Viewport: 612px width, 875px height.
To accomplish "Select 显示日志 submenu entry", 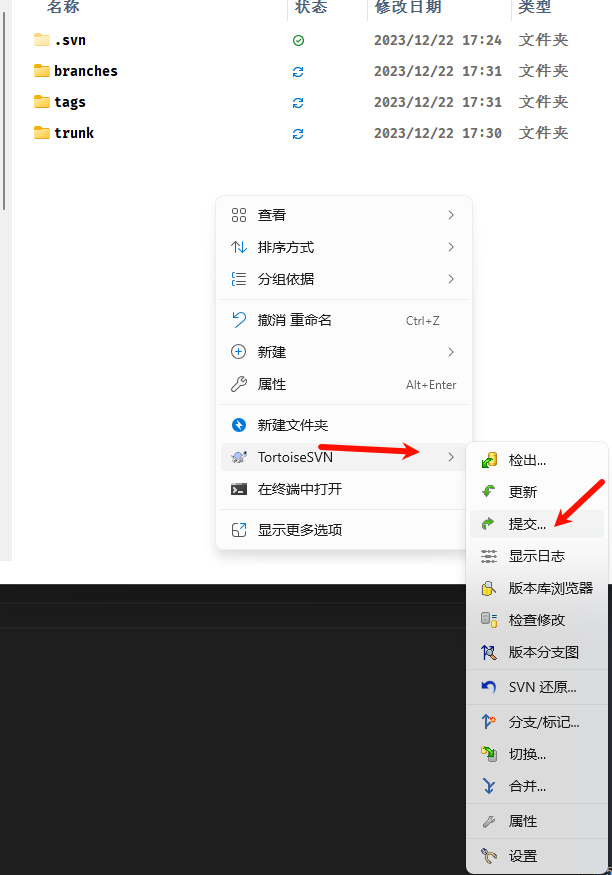I will pos(537,556).
